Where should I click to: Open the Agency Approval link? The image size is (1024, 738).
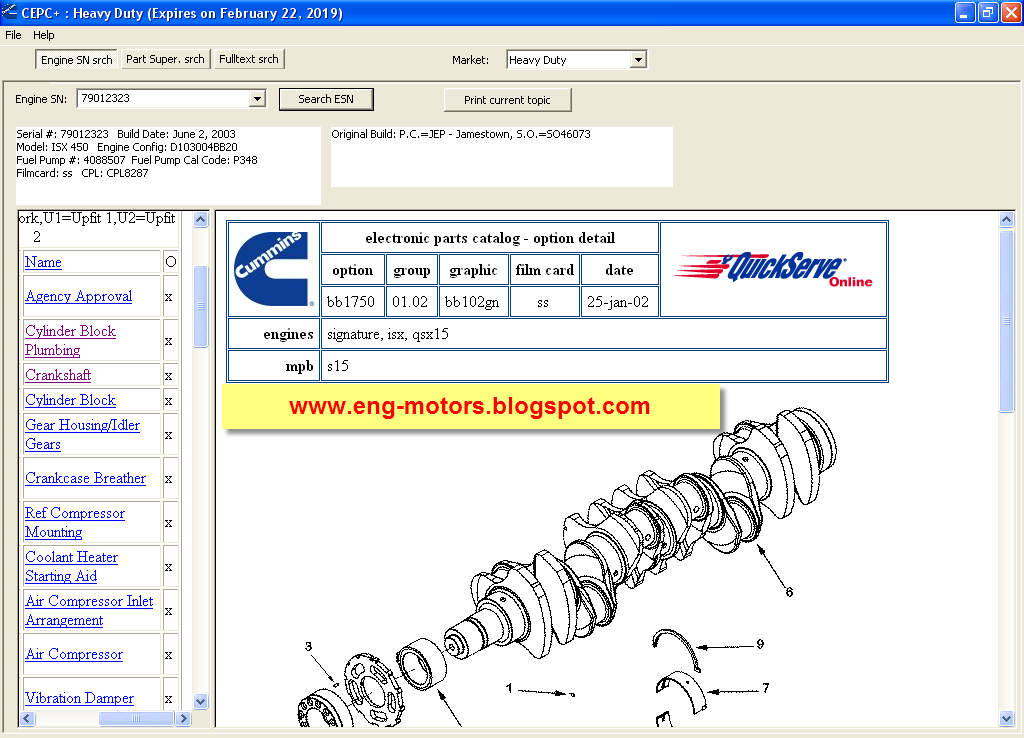[78, 297]
